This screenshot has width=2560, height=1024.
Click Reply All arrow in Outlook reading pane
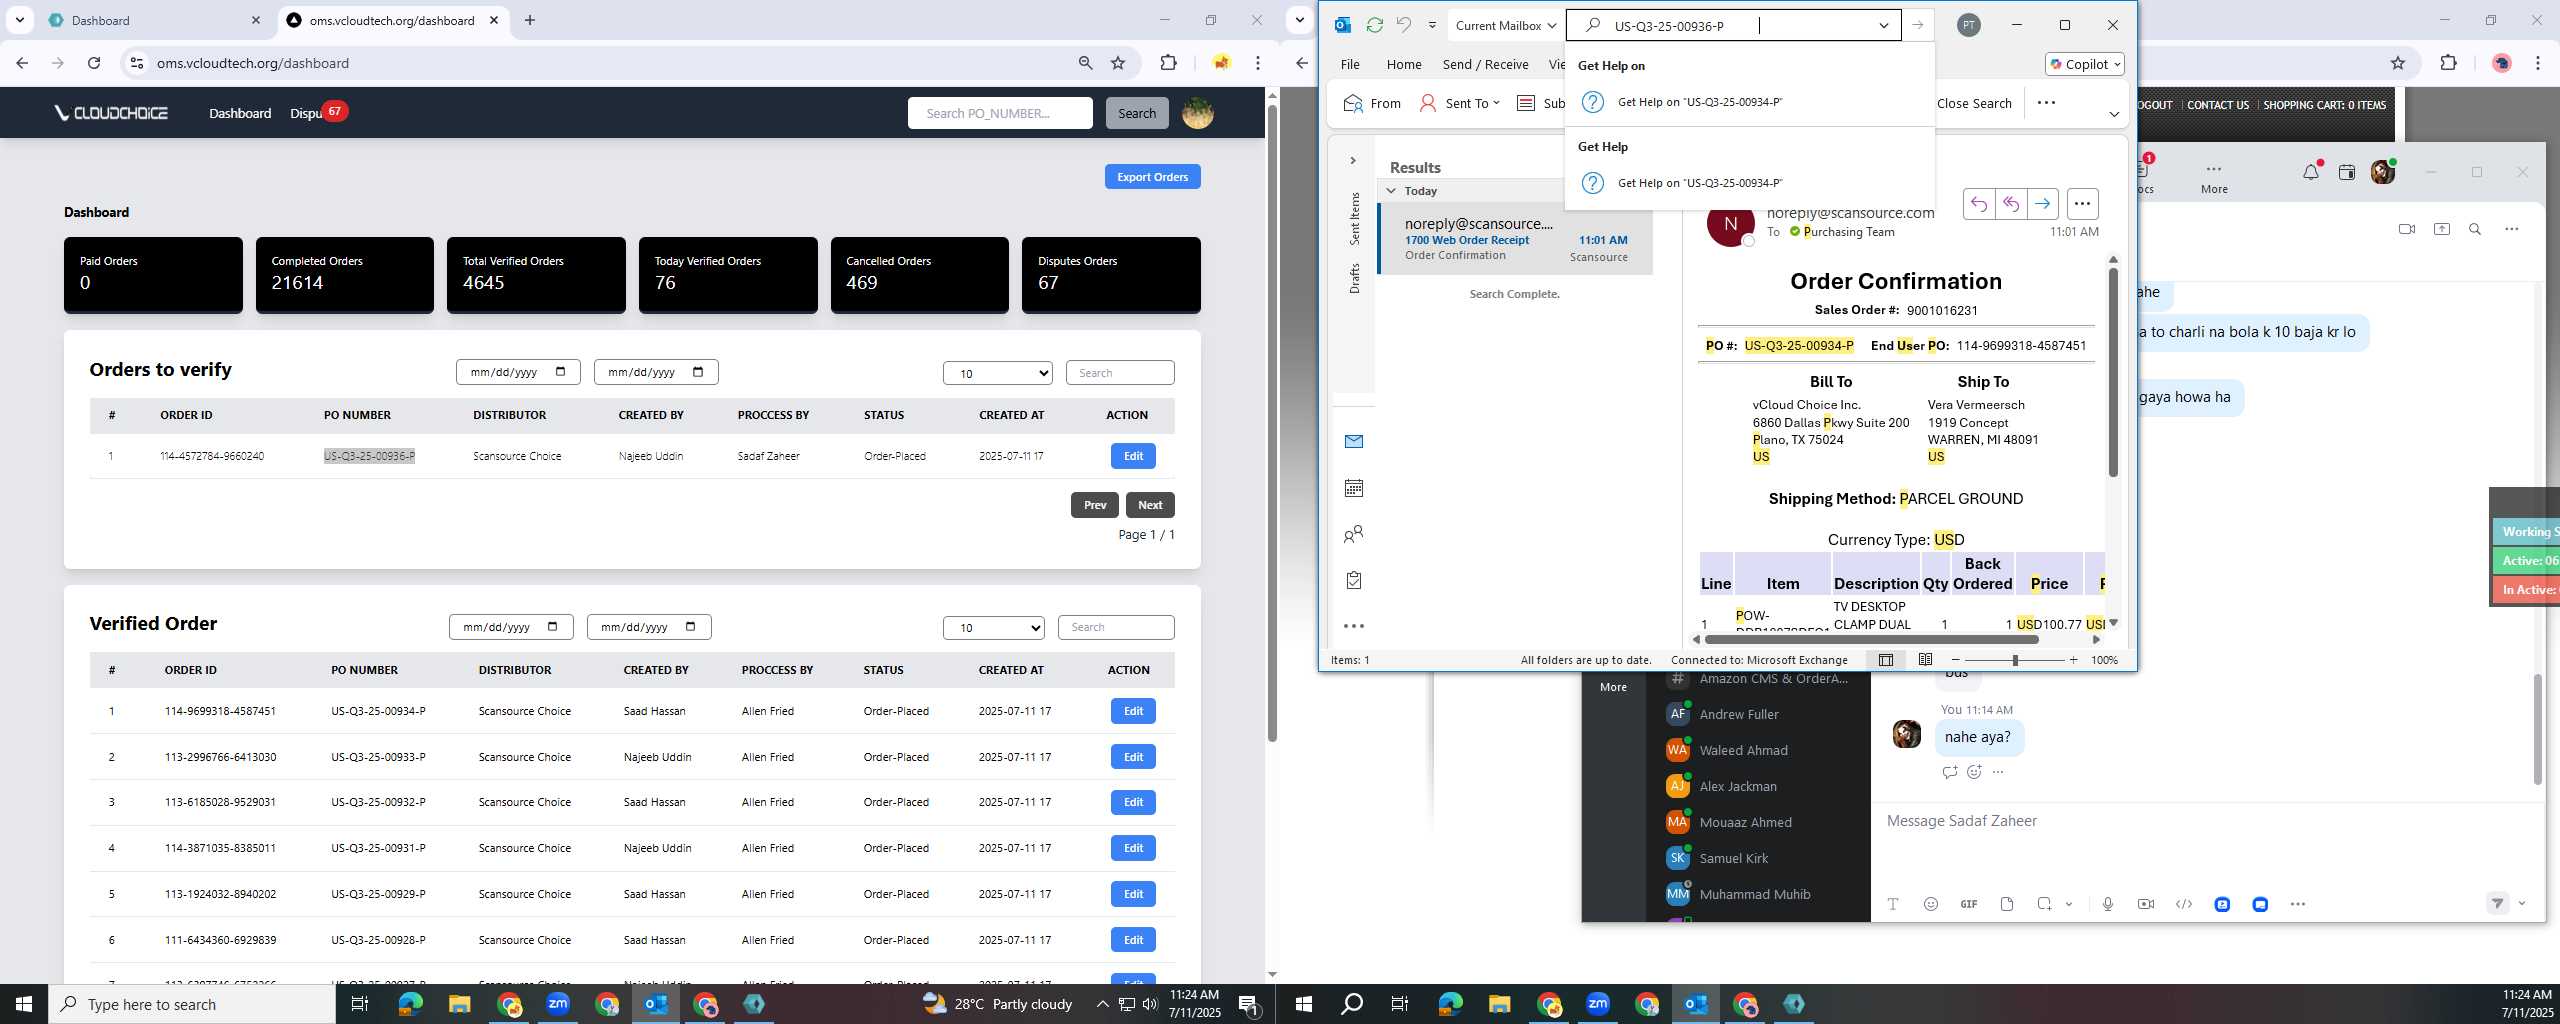(2010, 204)
